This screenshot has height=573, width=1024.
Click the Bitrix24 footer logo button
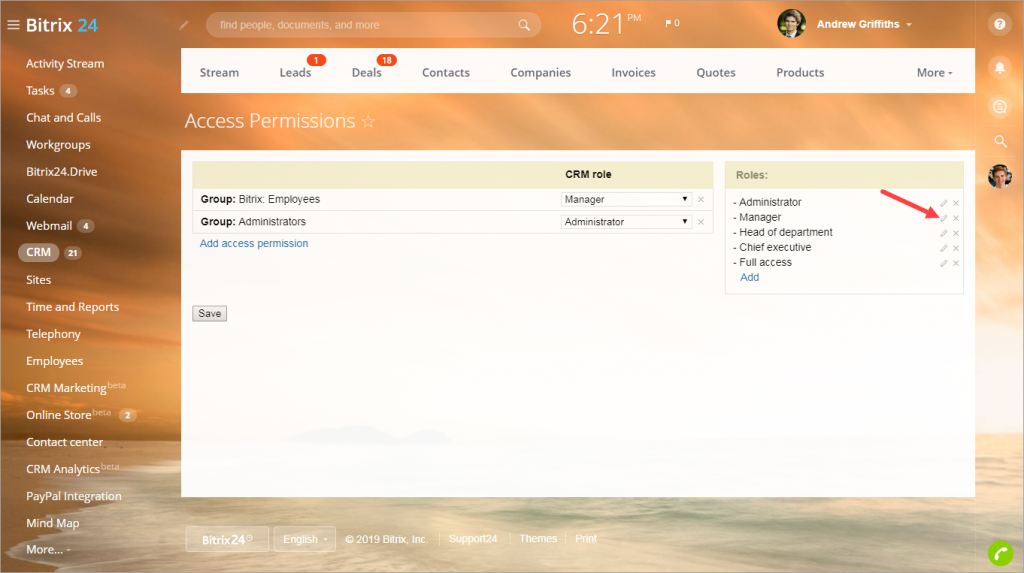227,539
